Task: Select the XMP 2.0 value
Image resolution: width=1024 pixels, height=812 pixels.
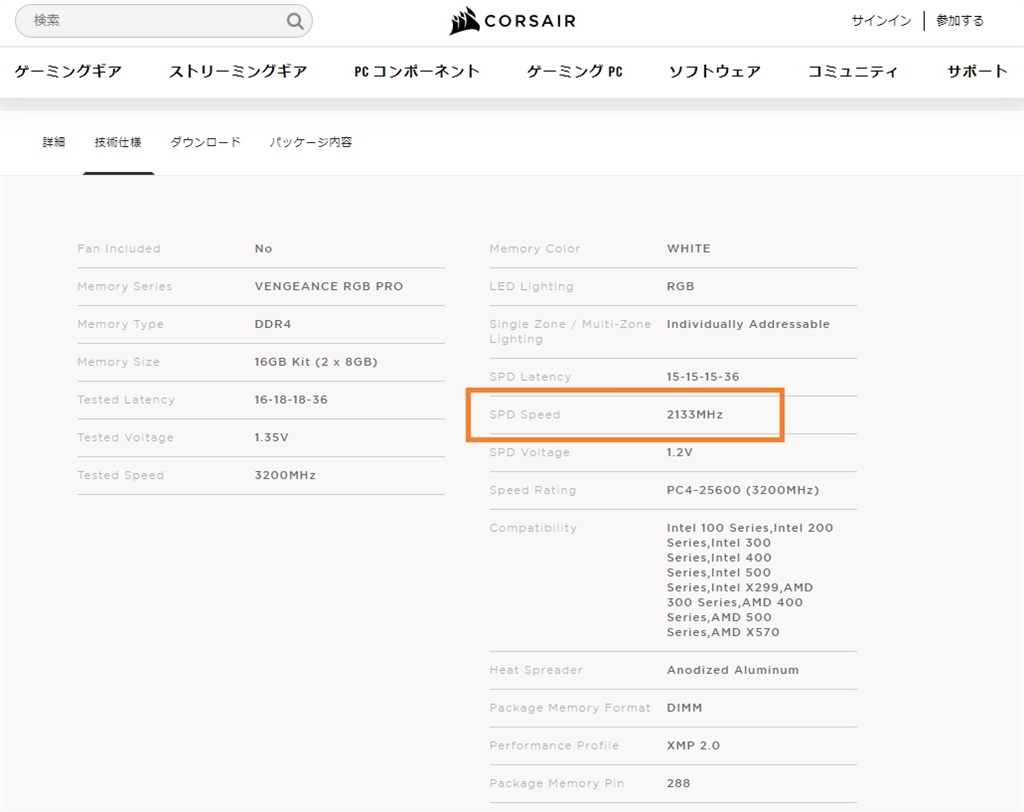Action: pyautogui.click(x=693, y=746)
